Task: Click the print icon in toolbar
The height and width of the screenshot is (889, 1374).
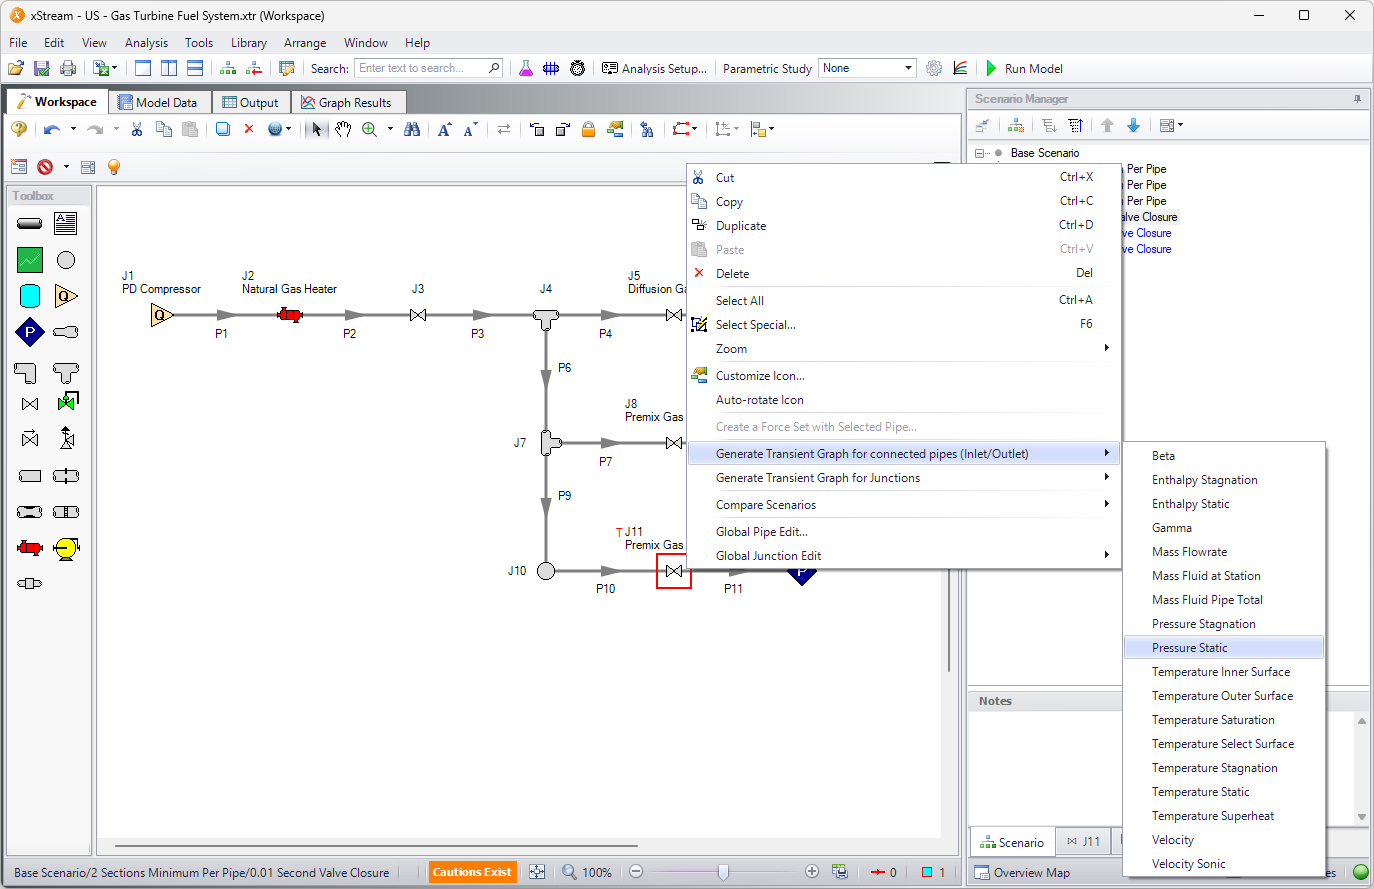Action: point(68,68)
